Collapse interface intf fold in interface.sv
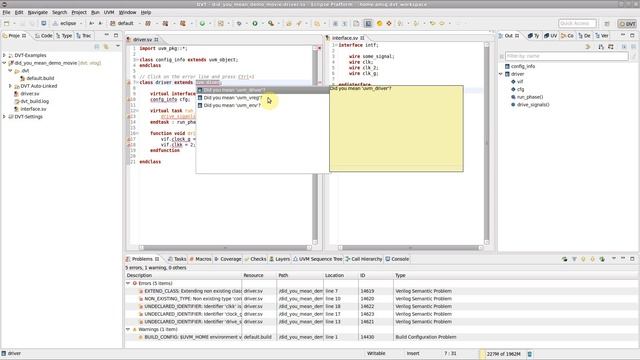 click(x=335, y=45)
